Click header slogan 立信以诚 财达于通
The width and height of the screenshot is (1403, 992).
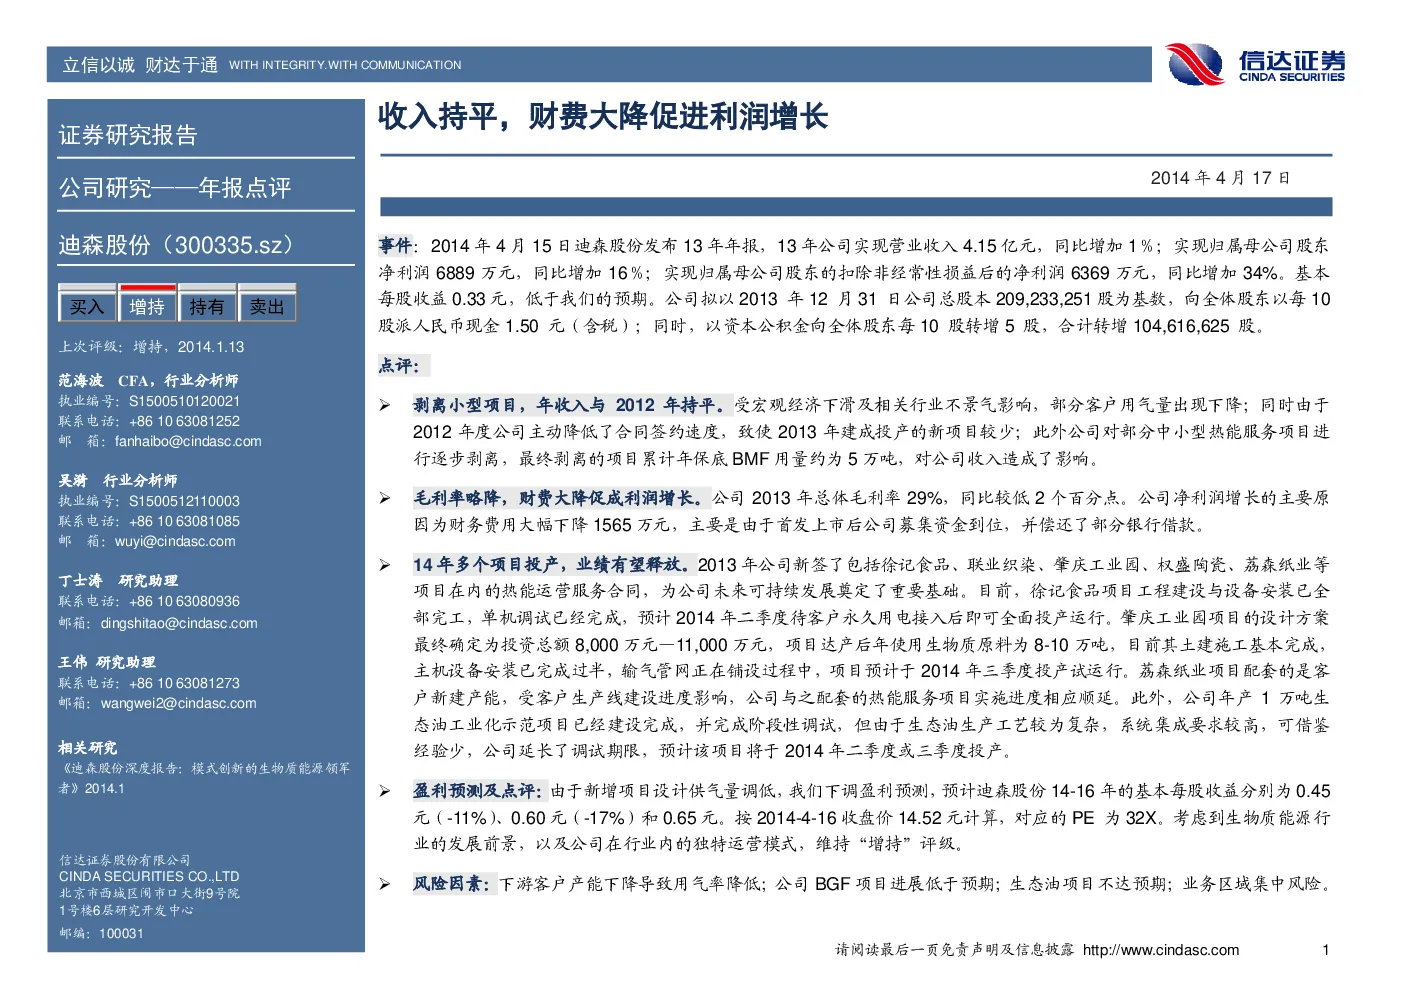(140, 65)
